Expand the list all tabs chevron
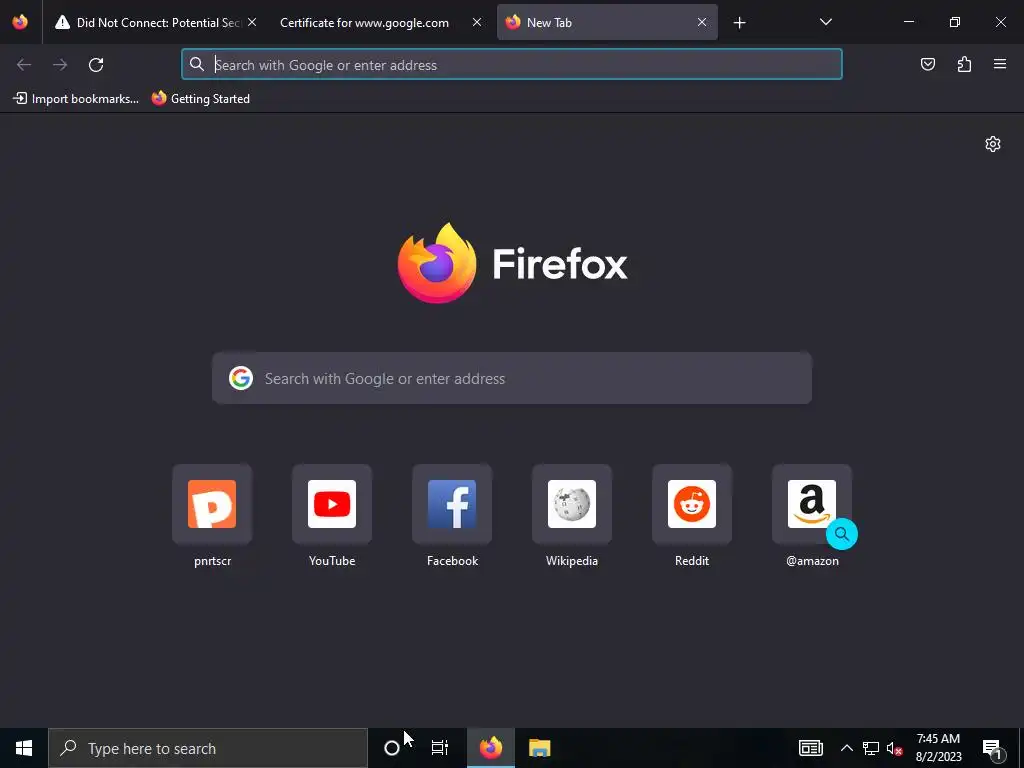 pyautogui.click(x=825, y=22)
